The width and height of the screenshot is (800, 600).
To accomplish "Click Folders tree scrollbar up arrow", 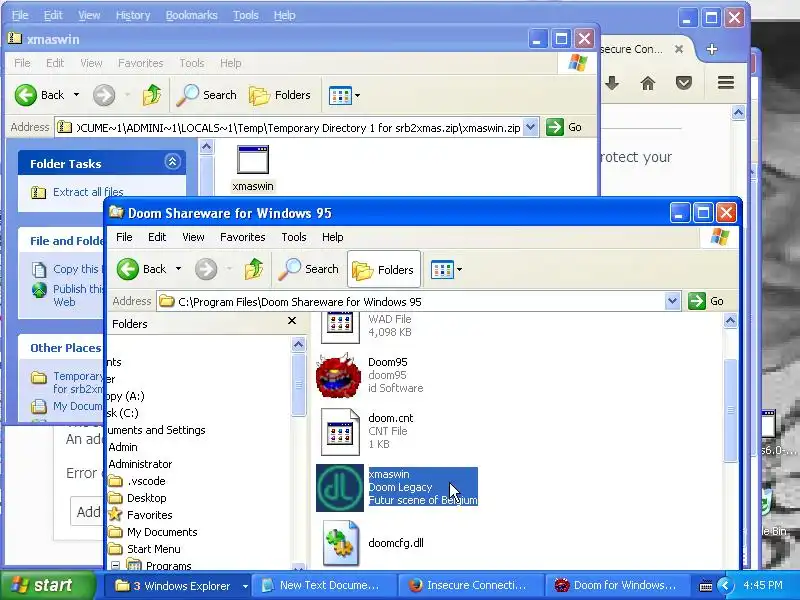I will [299, 344].
